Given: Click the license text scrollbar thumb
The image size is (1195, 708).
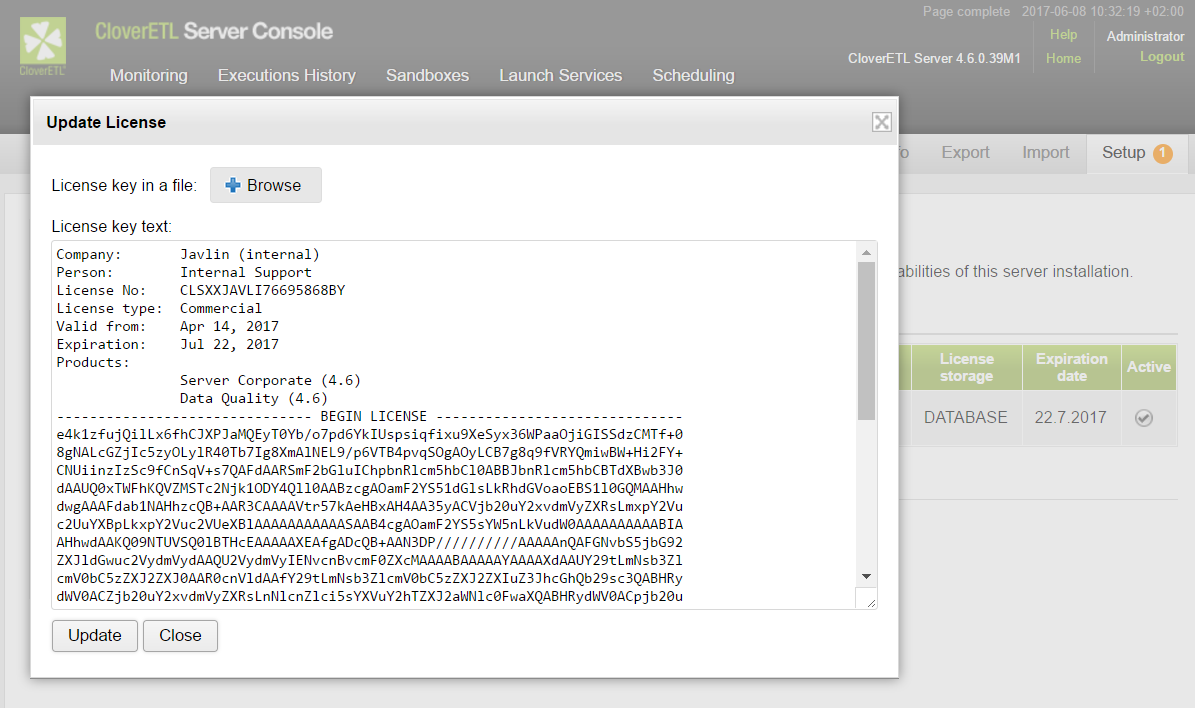Looking at the screenshot, I should (866, 341).
